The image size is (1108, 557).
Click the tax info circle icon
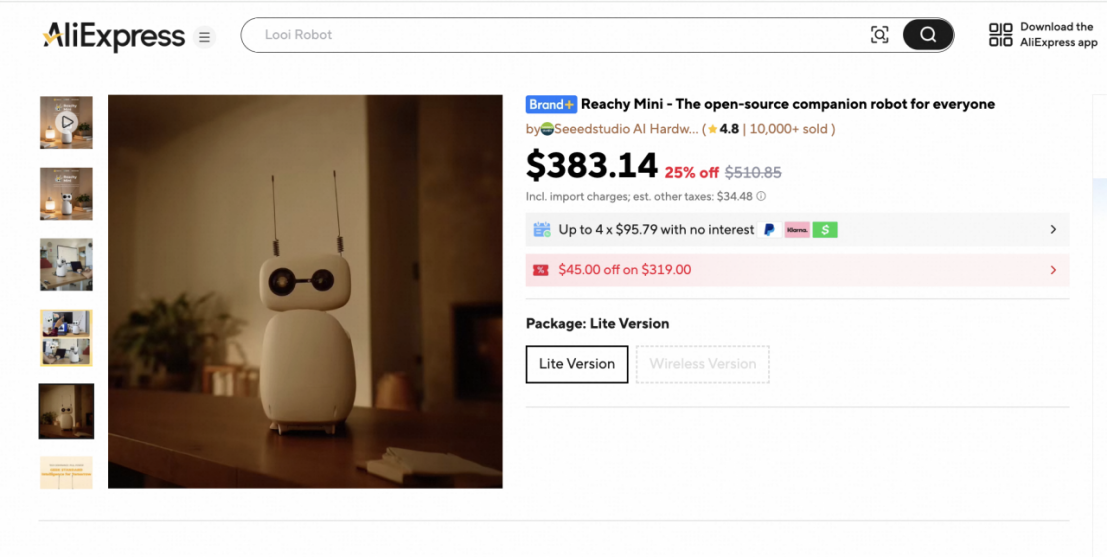click(761, 197)
